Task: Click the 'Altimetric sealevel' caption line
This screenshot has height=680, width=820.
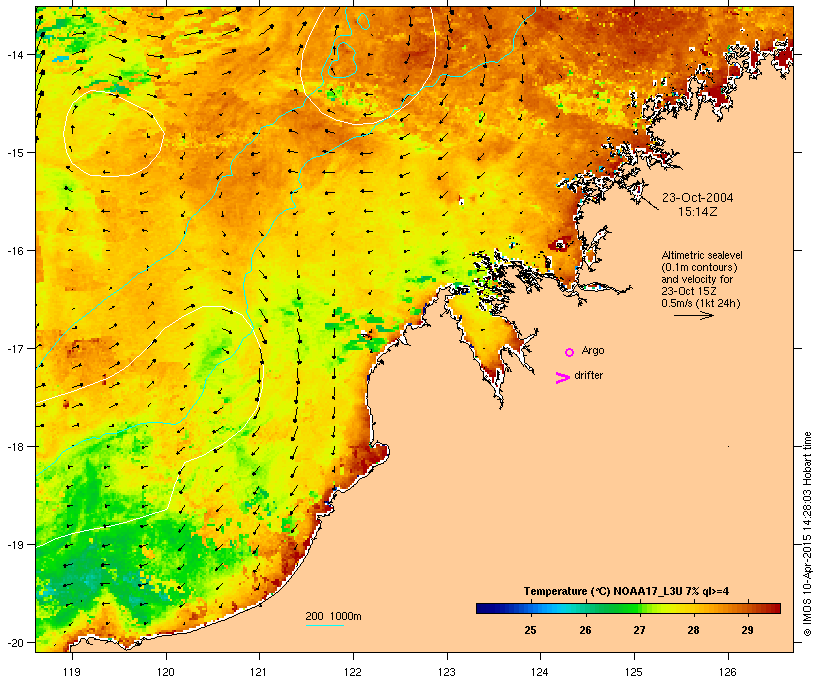Action: click(x=702, y=255)
